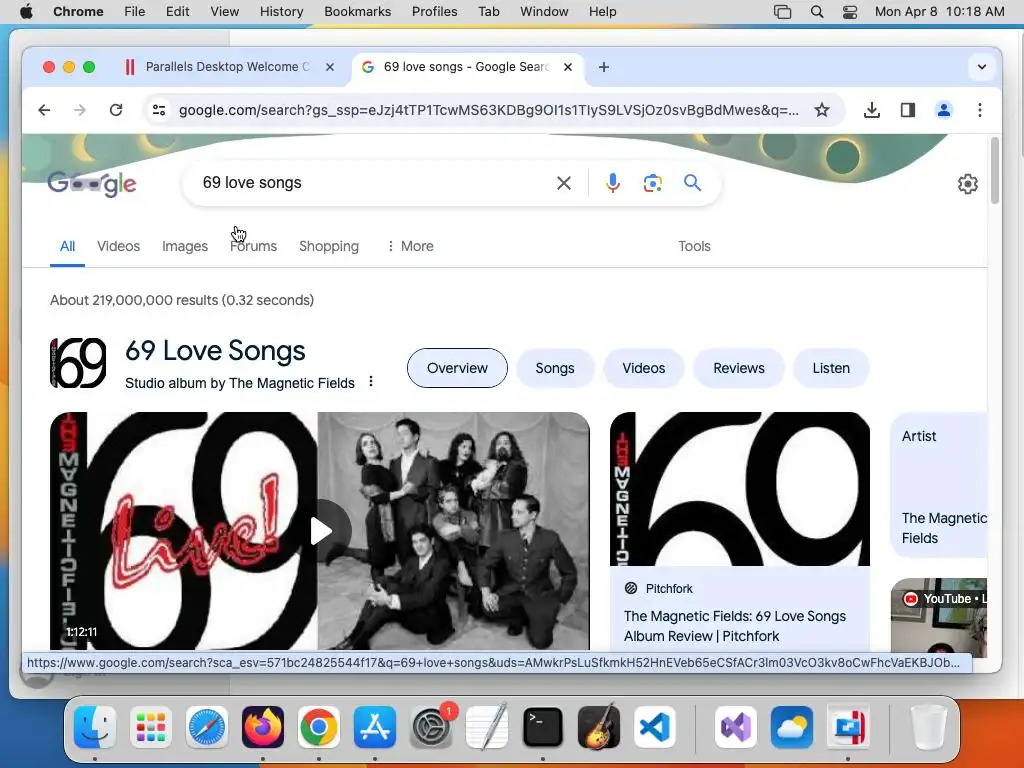Click the Reviews chip
Screen dimensions: 1024x768
739,368
